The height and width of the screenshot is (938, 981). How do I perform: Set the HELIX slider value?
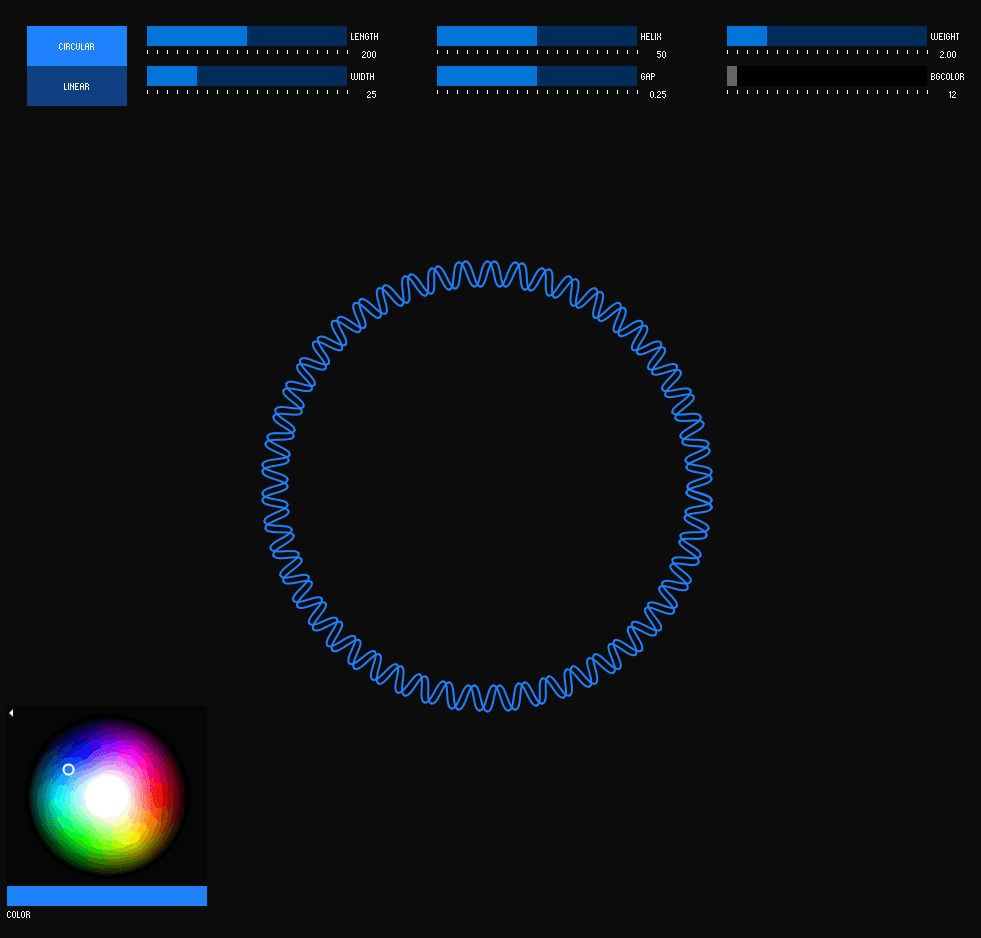coord(537,36)
